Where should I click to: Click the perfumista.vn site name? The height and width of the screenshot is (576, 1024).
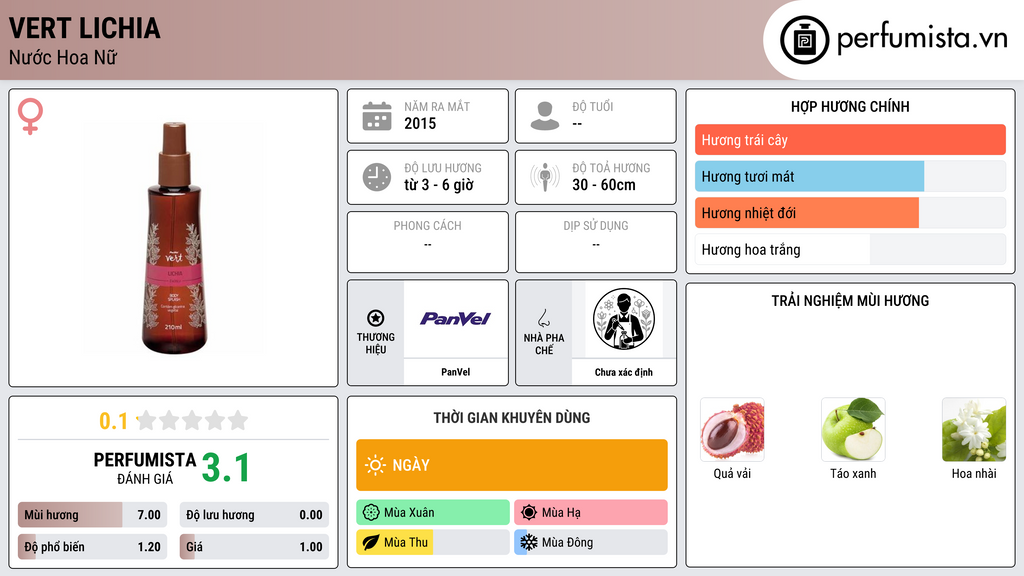(x=922, y=39)
